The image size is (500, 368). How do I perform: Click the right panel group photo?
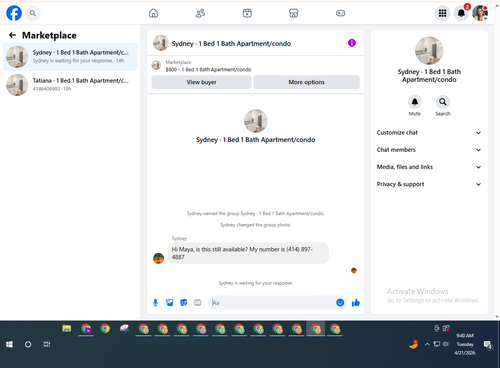tap(429, 50)
